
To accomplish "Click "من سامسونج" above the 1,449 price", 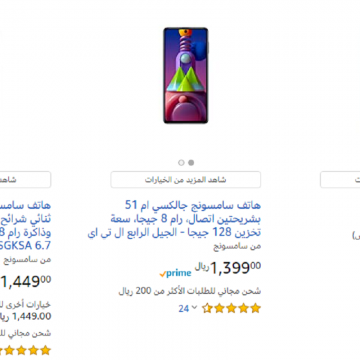I will 27,260.
